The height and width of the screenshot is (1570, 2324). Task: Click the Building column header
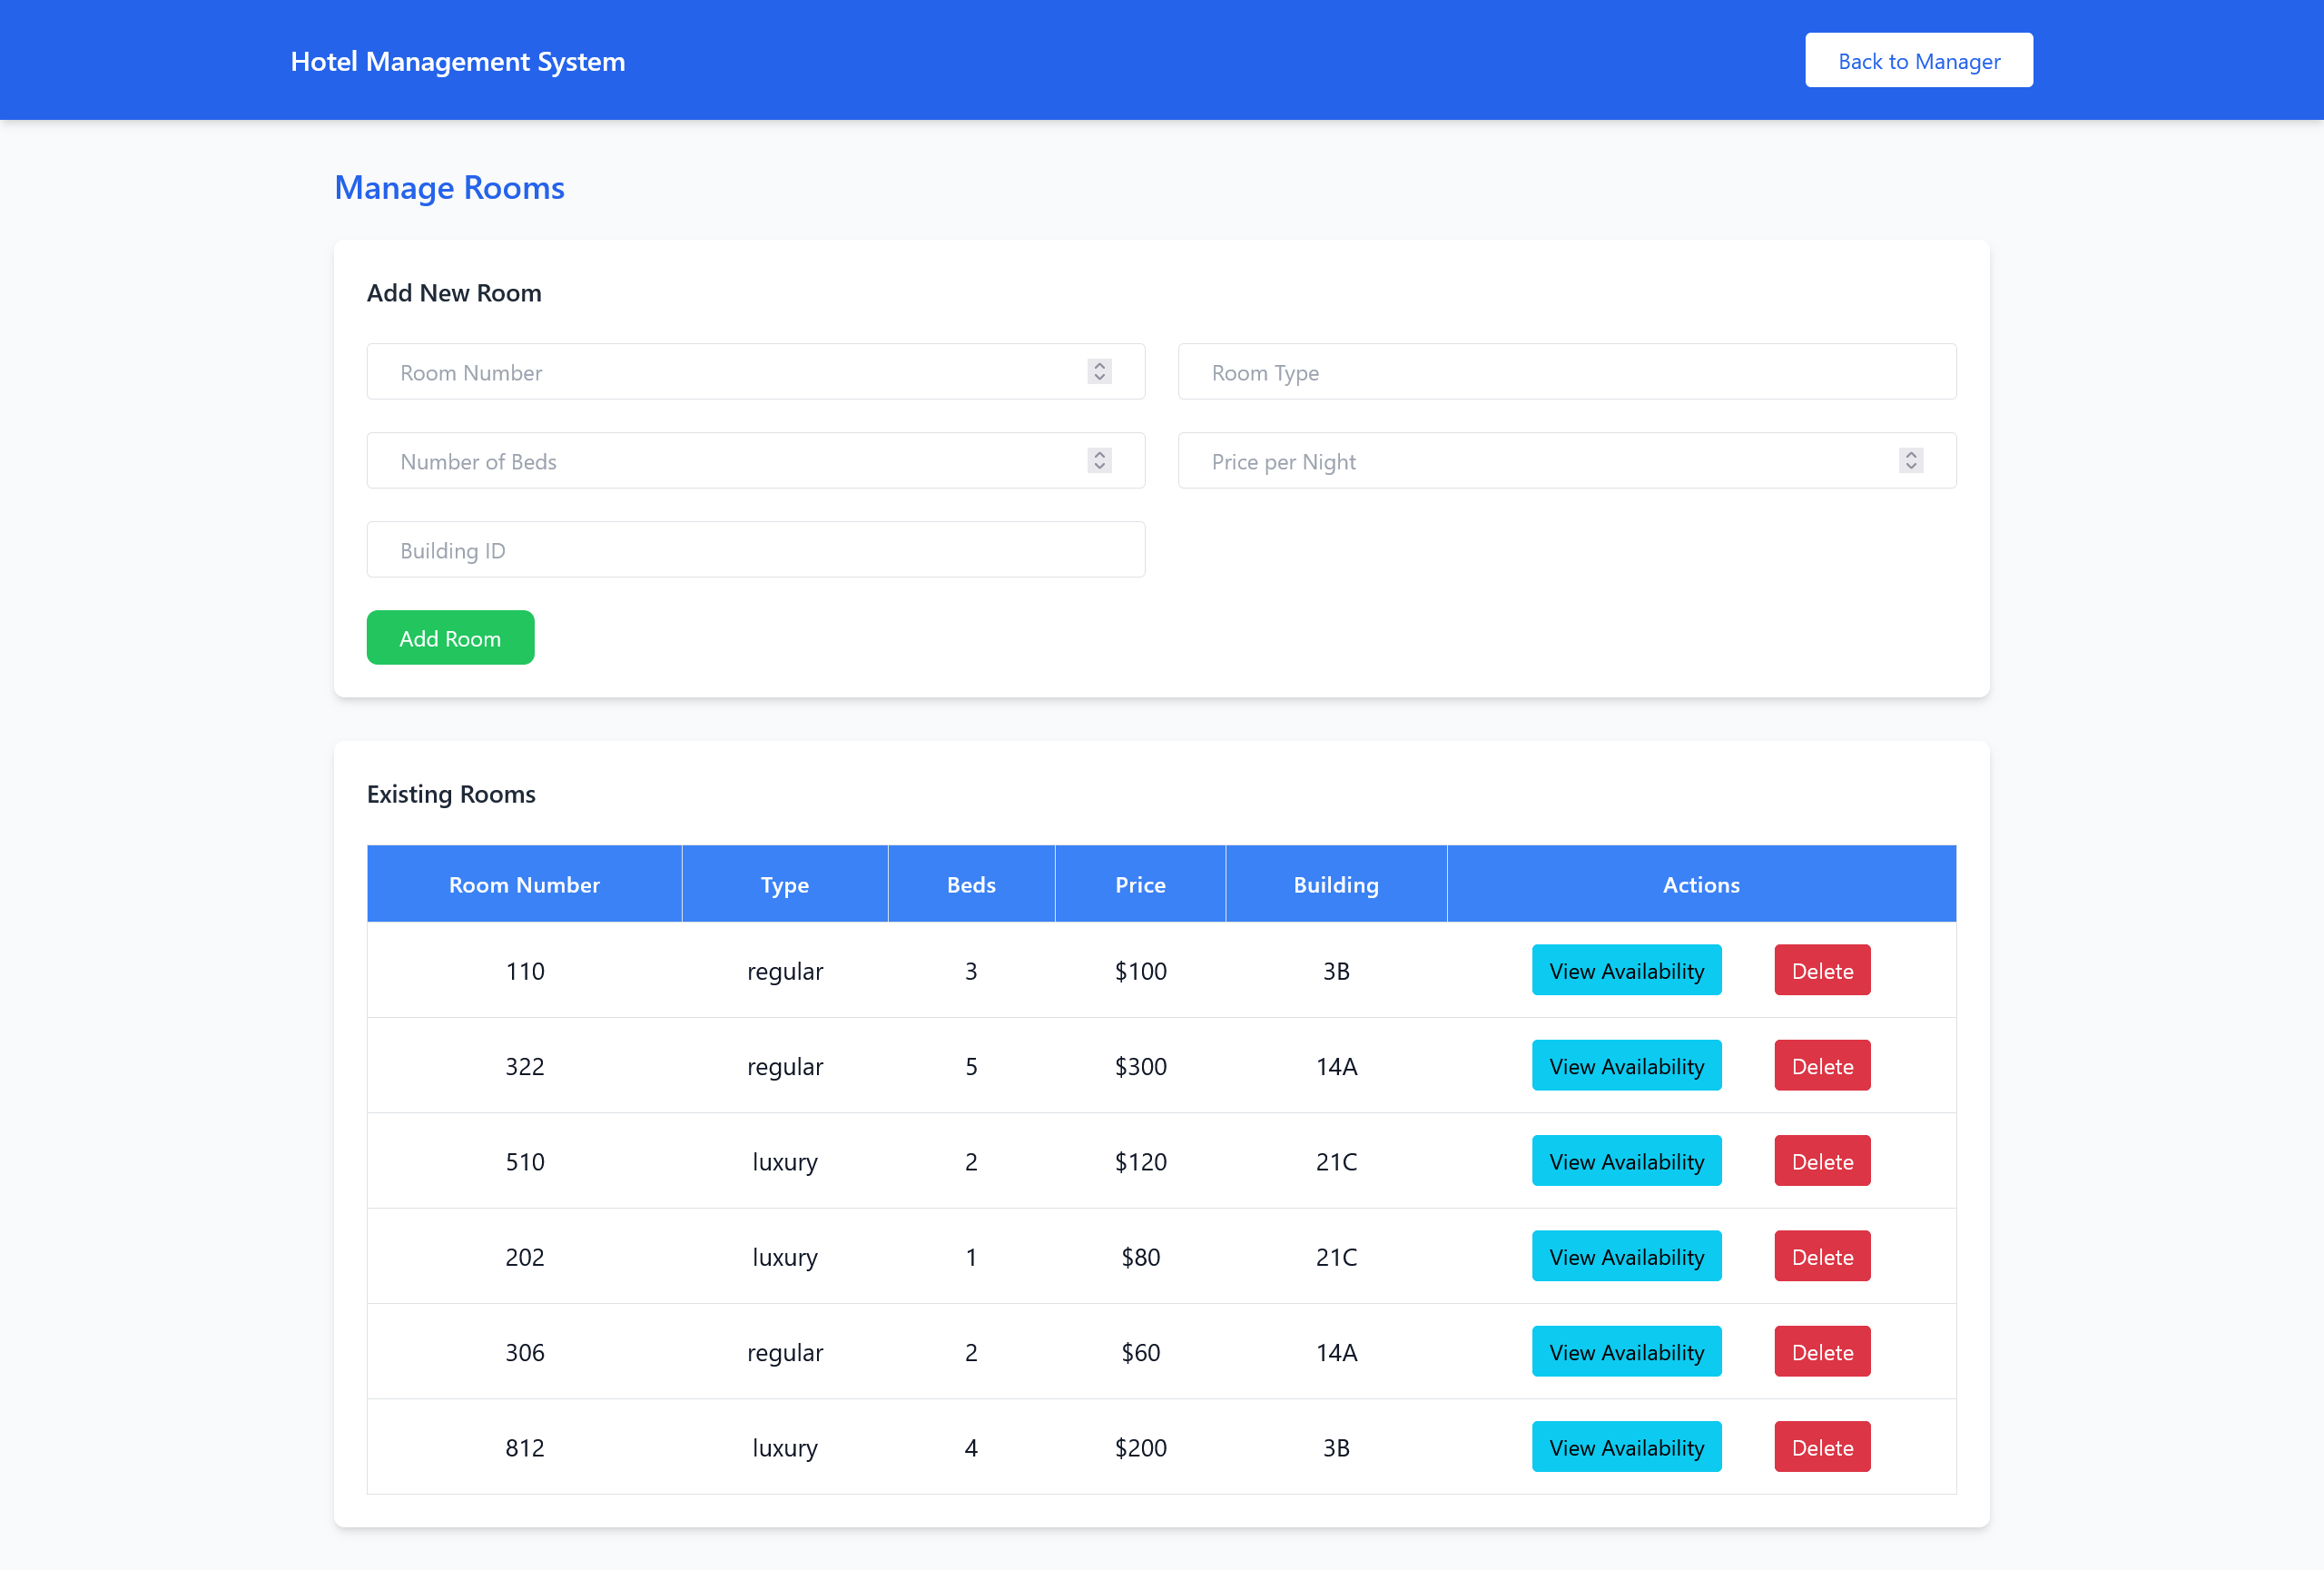click(1335, 885)
